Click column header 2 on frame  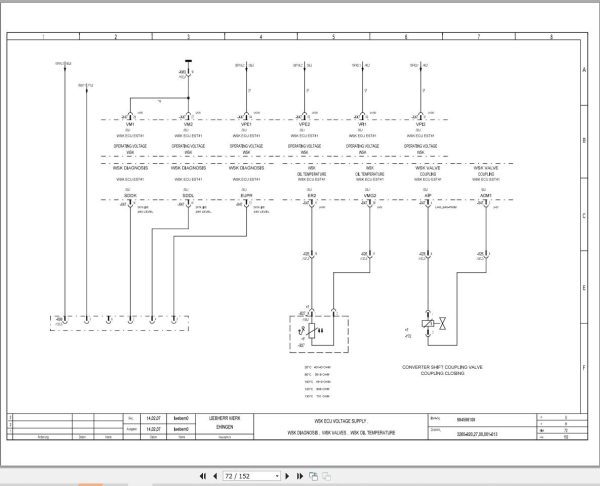click(116, 37)
